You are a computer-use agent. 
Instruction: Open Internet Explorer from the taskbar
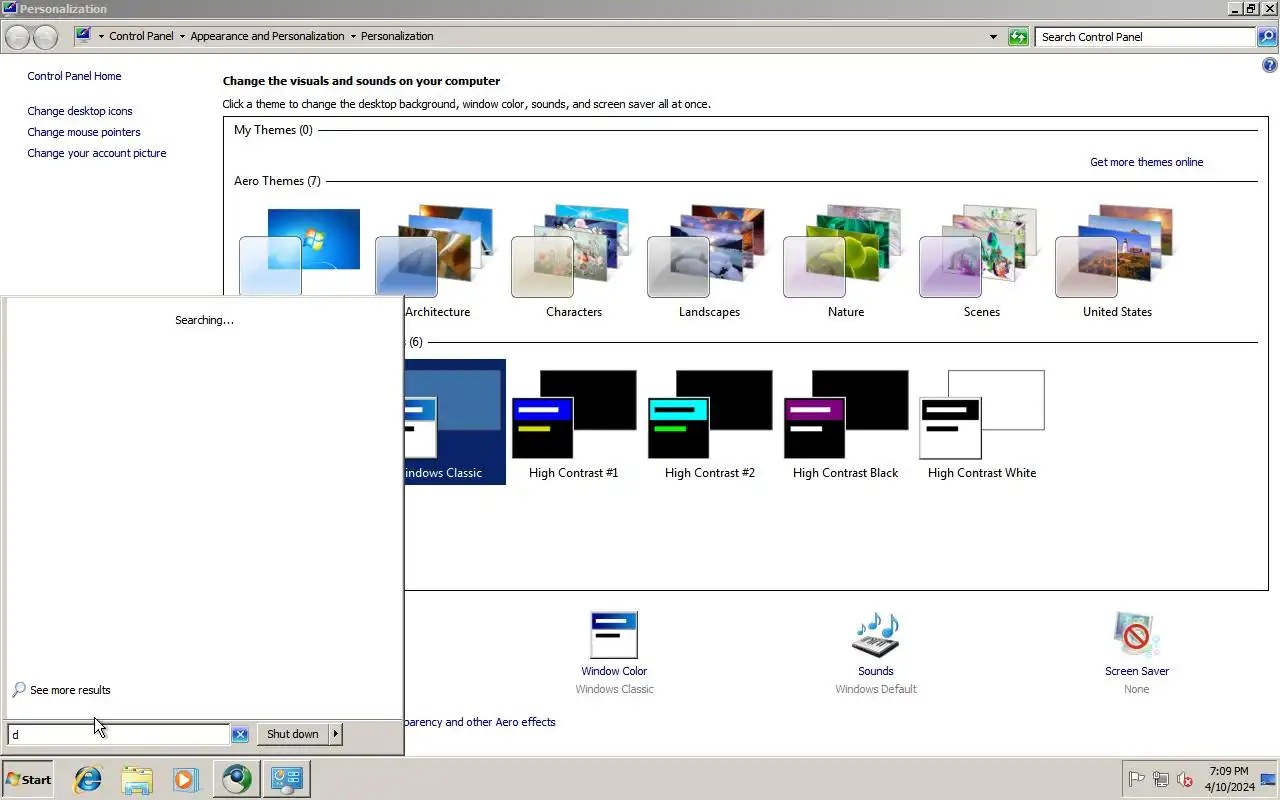(88, 779)
